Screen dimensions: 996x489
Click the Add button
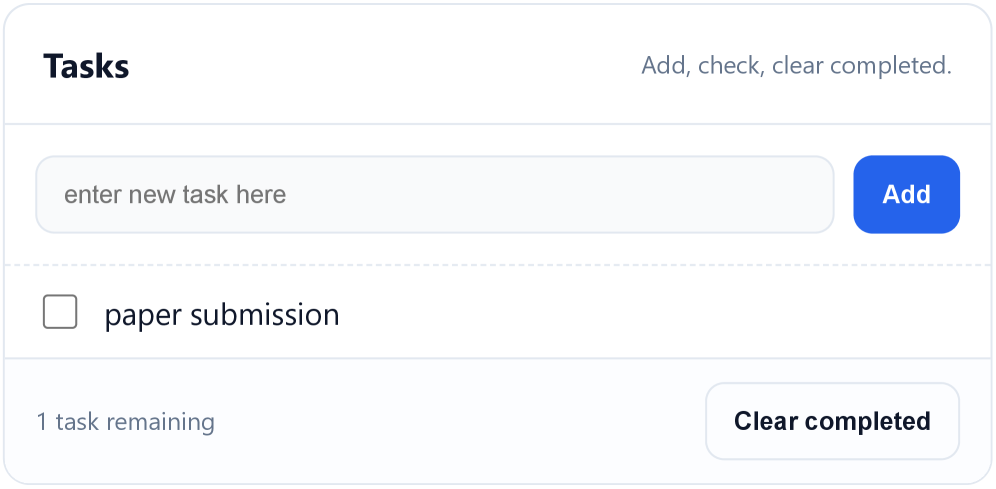click(906, 194)
